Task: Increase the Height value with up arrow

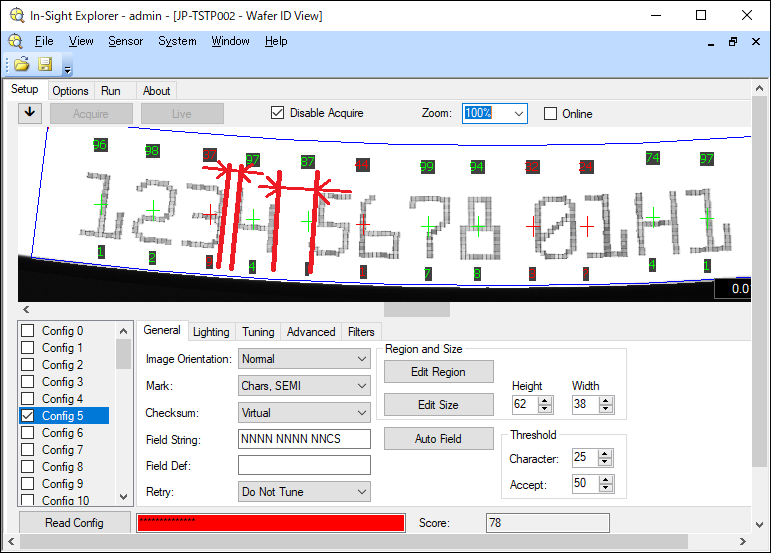Action: [545, 400]
